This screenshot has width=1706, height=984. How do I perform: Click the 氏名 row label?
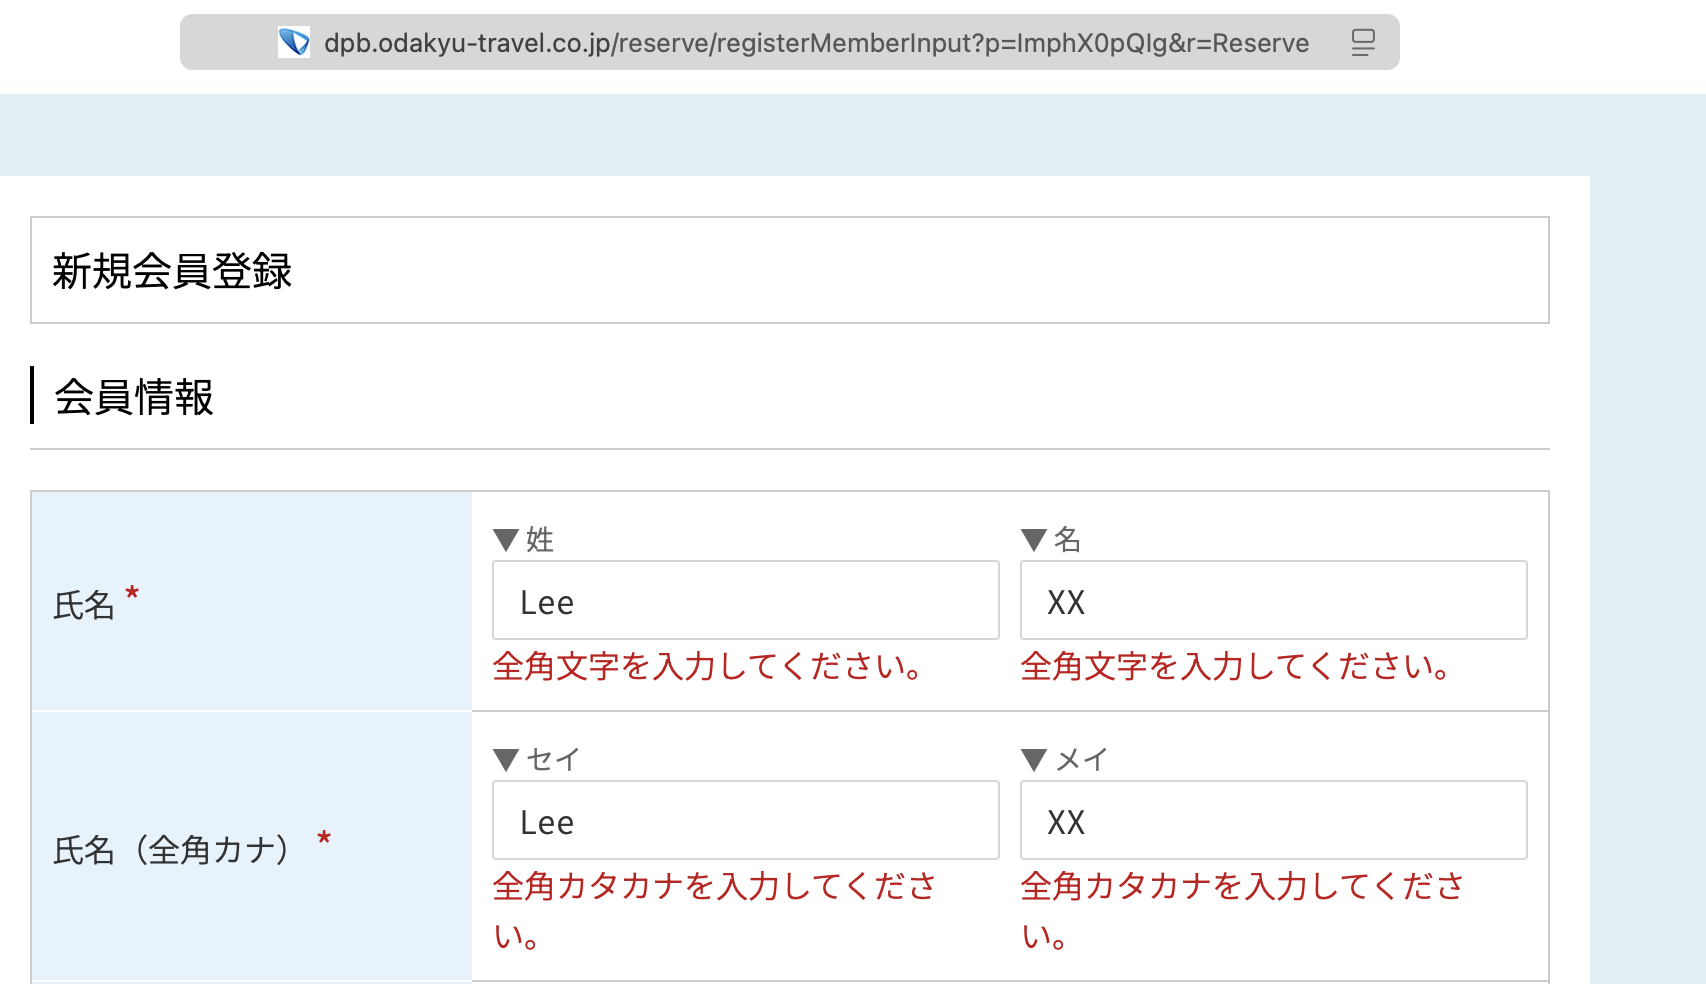(x=84, y=605)
